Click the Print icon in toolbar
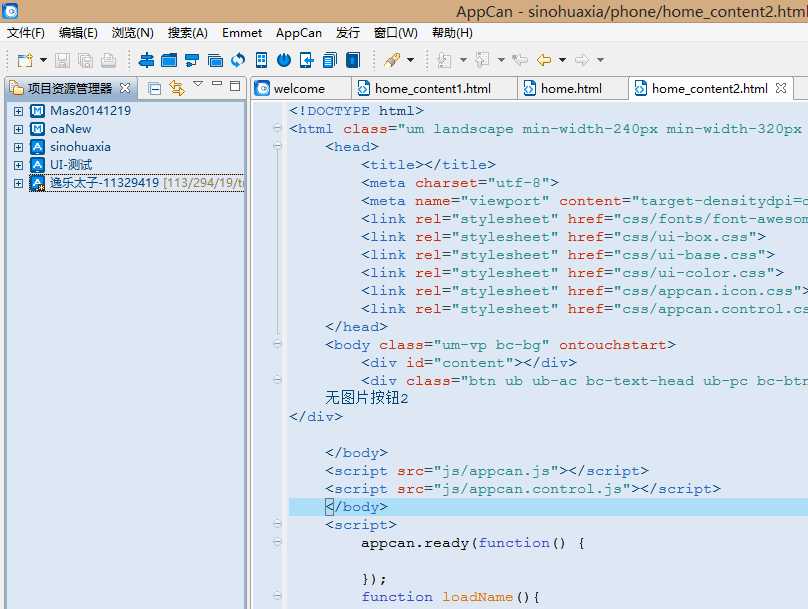Image resolution: width=808 pixels, height=609 pixels. (x=108, y=60)
